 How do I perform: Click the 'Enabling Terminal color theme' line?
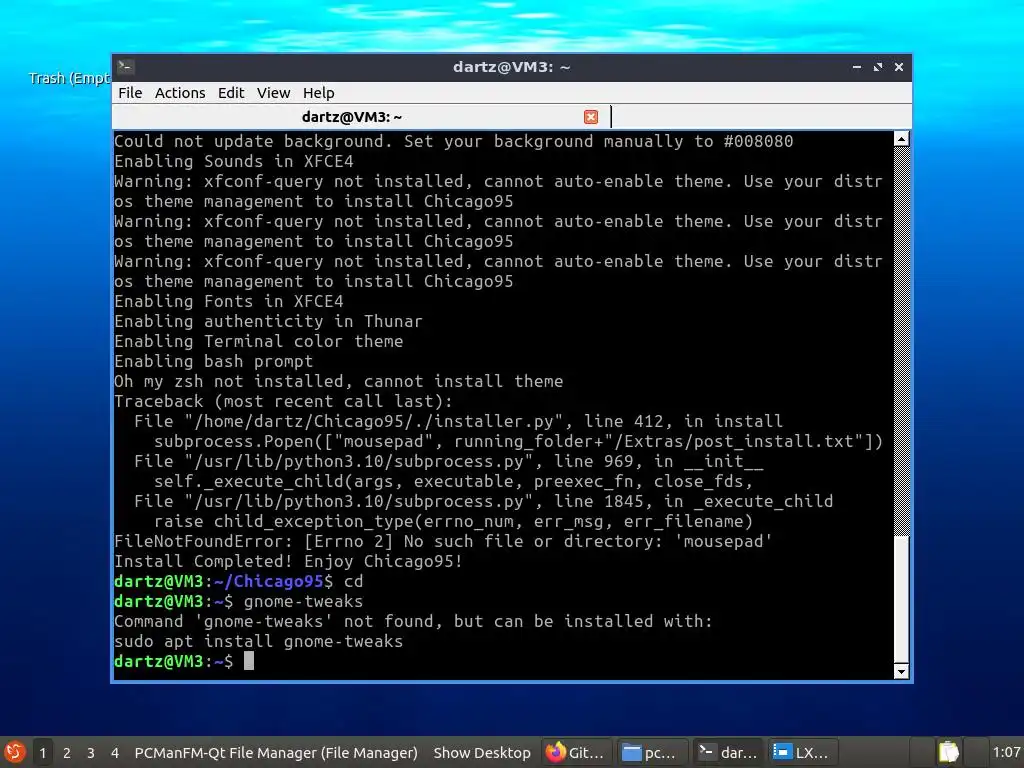(x=259, y=342)
